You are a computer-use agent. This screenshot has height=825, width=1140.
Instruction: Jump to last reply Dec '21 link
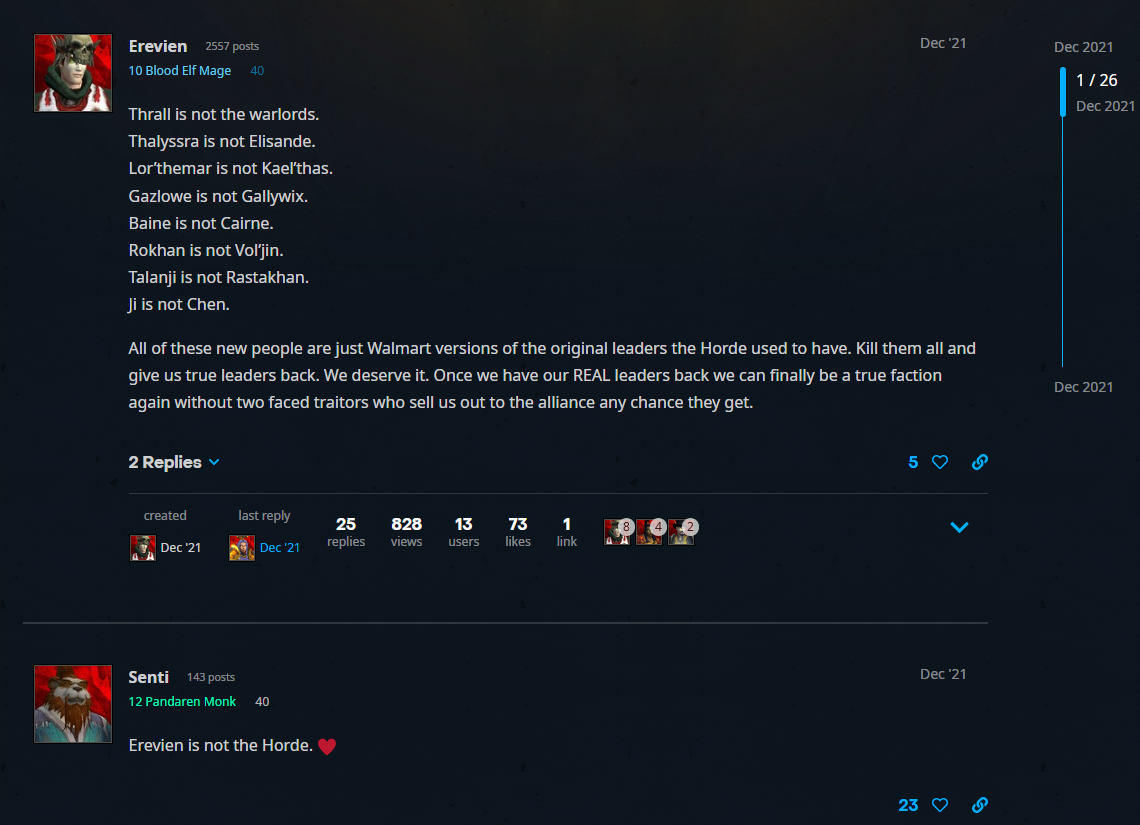(x=280, y=547)
